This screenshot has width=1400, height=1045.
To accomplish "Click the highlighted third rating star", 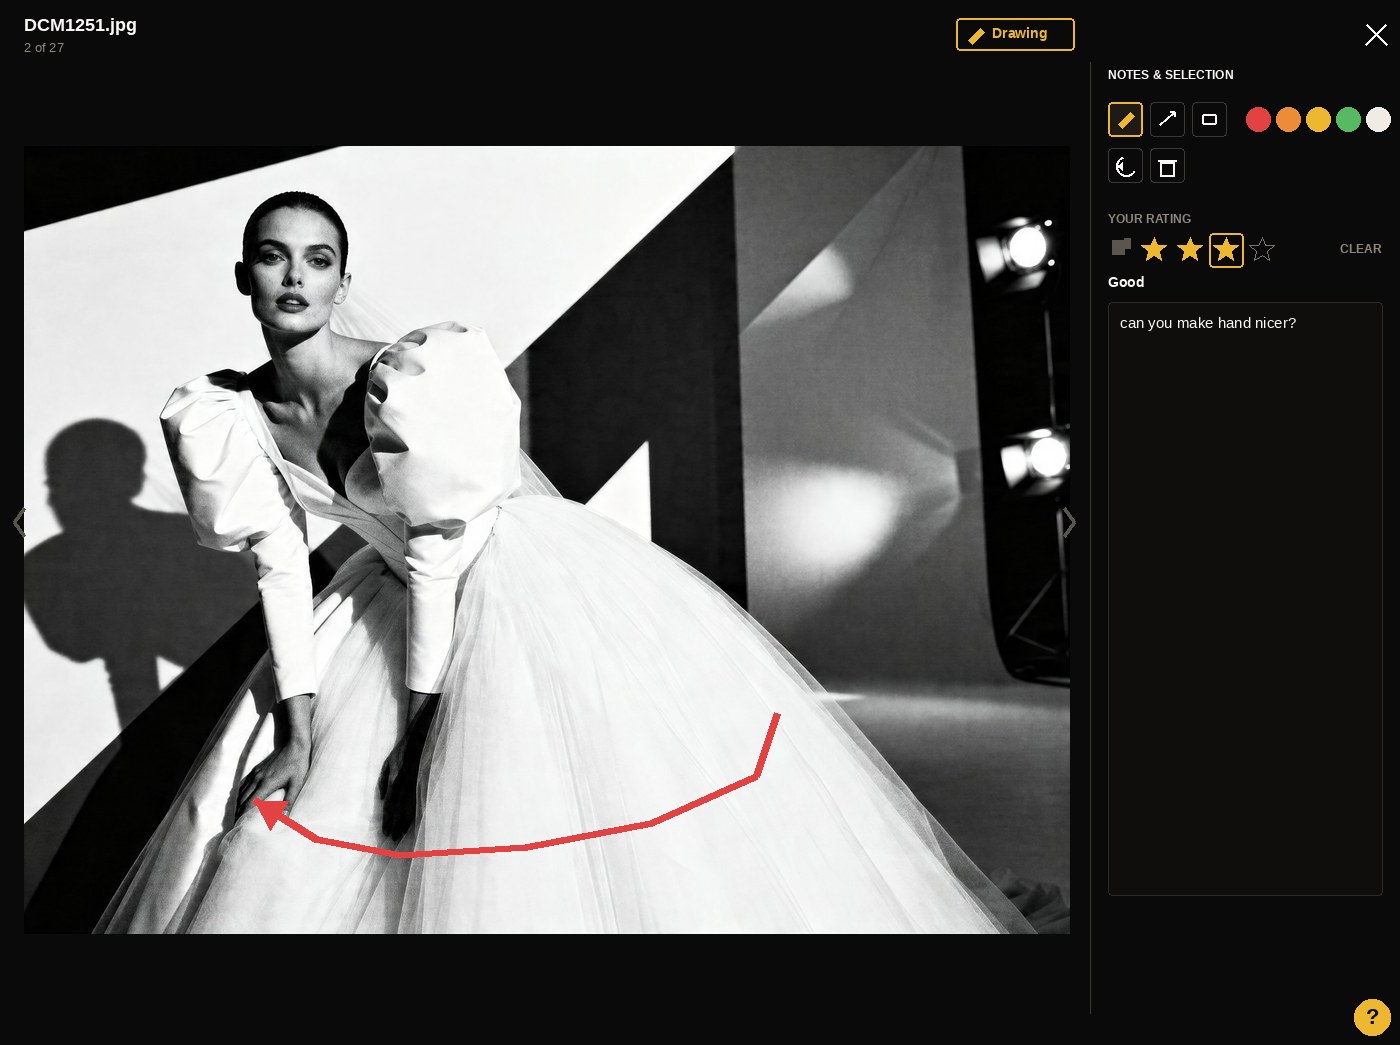I will [x=1226, y=249].
